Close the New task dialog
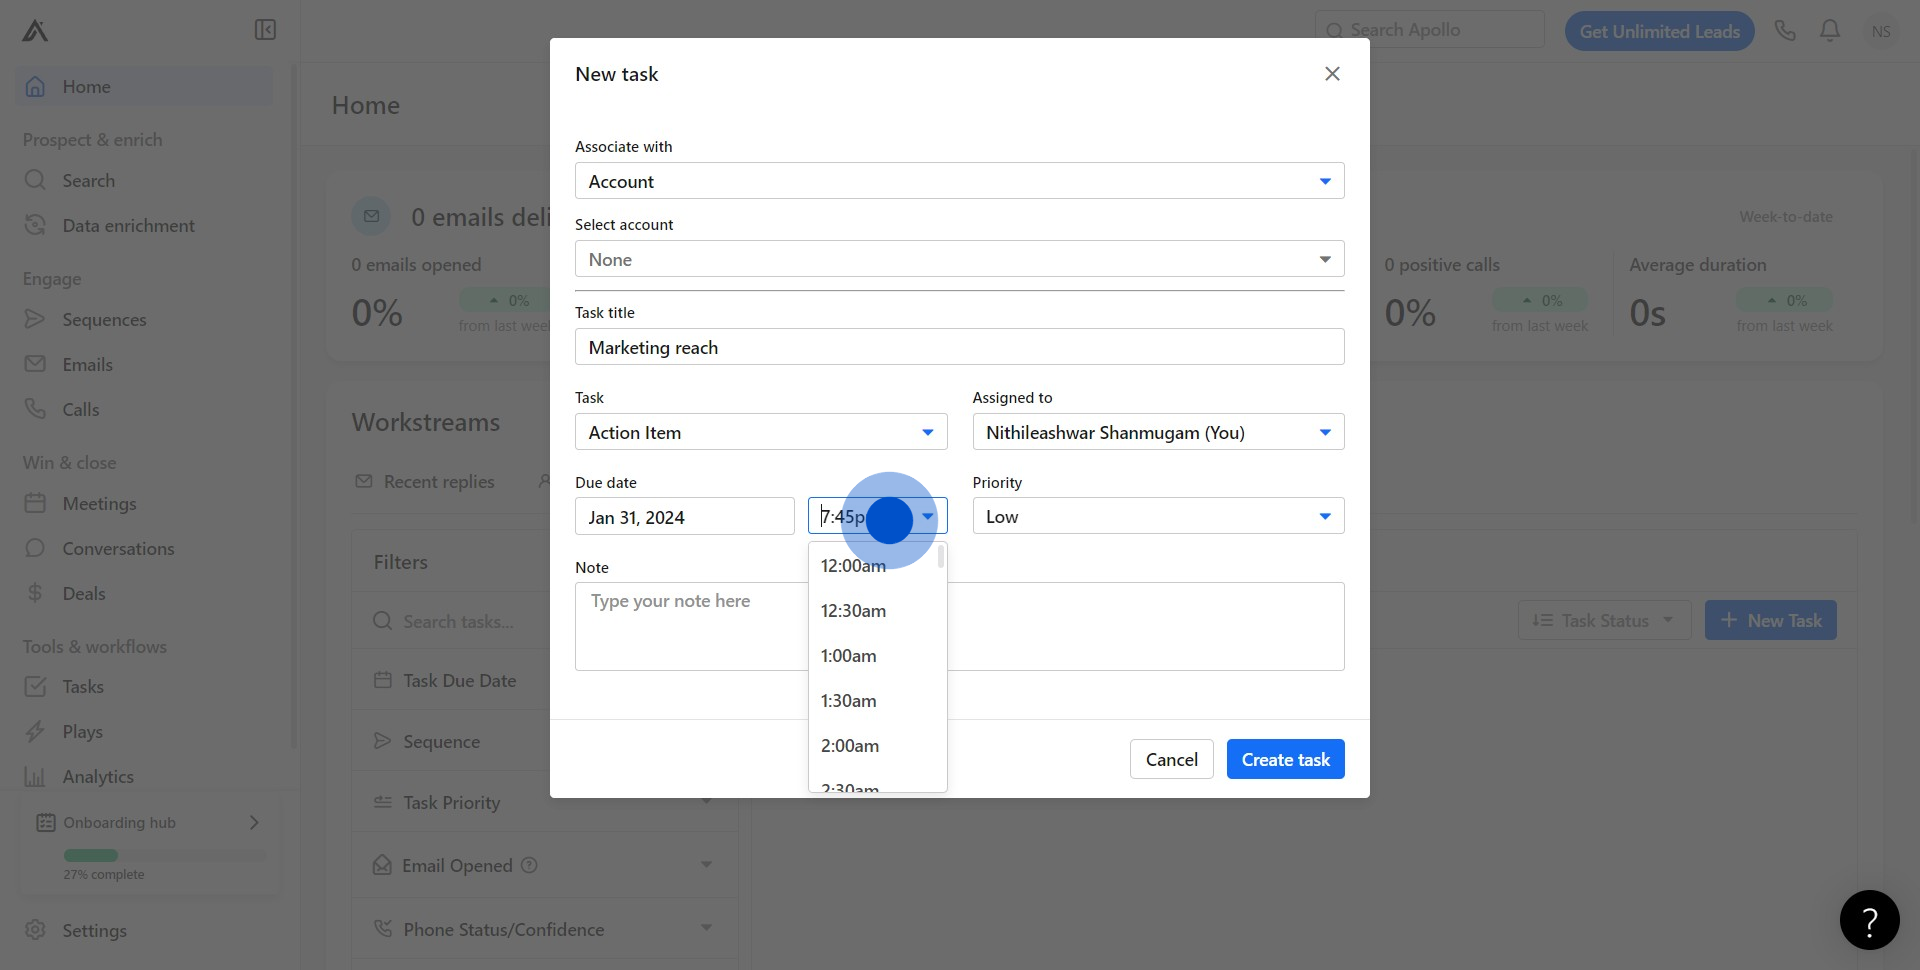Image resolution: width=1920 pixels, height=970 pixels. pyautogui.click(x=1332, y=74)
